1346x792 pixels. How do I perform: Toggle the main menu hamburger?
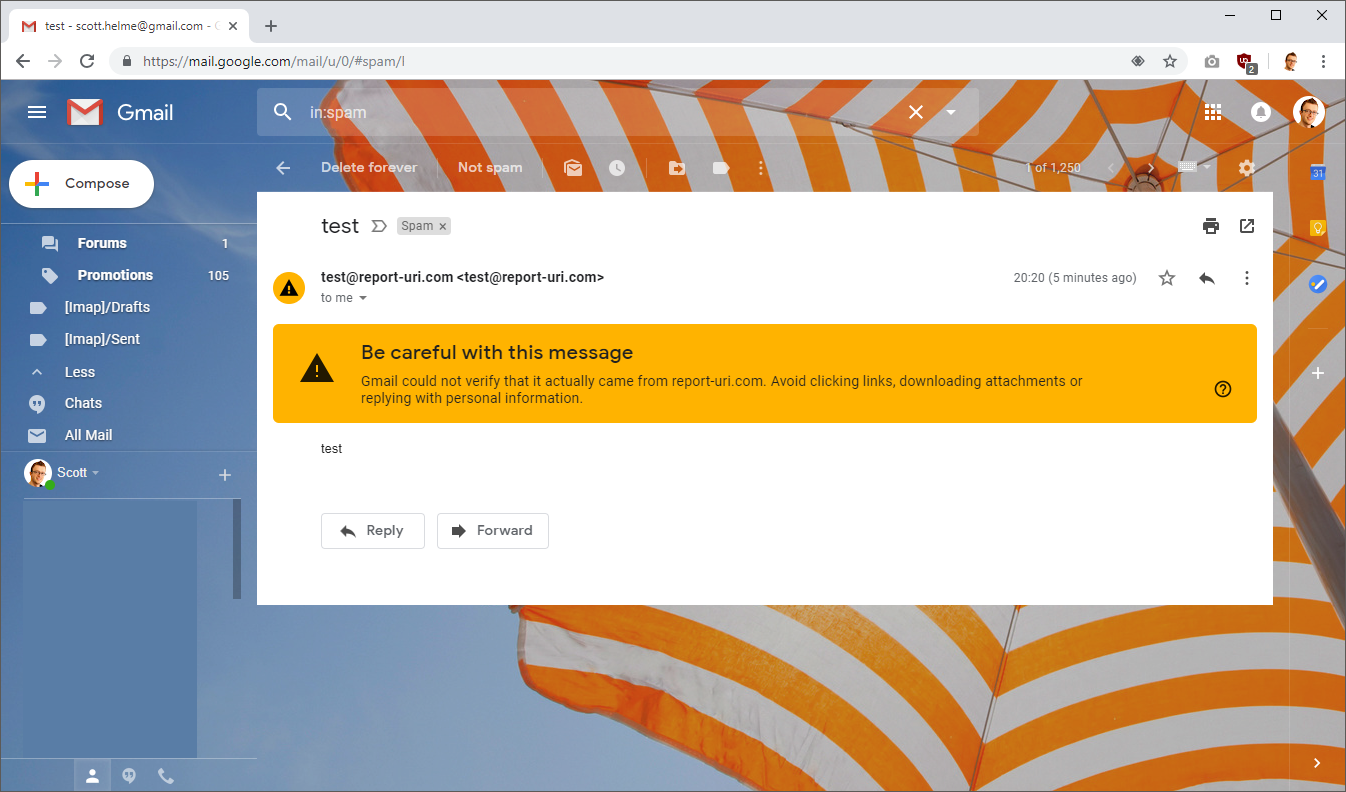click(37, 112)
